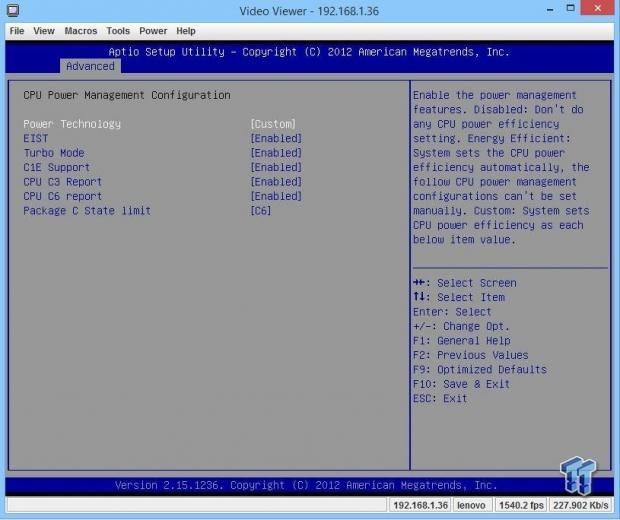Viewport: 620px width, 520px height.
Task: Click the F9: Optimized Defaults hint
Action: (x=480, y=369)
